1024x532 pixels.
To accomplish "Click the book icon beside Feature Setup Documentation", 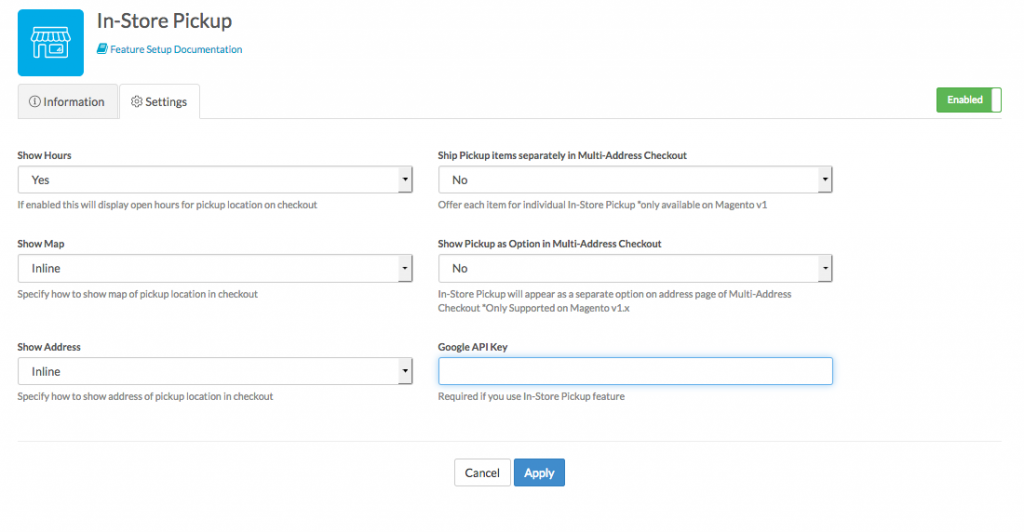I will click(x=102, y=49).
